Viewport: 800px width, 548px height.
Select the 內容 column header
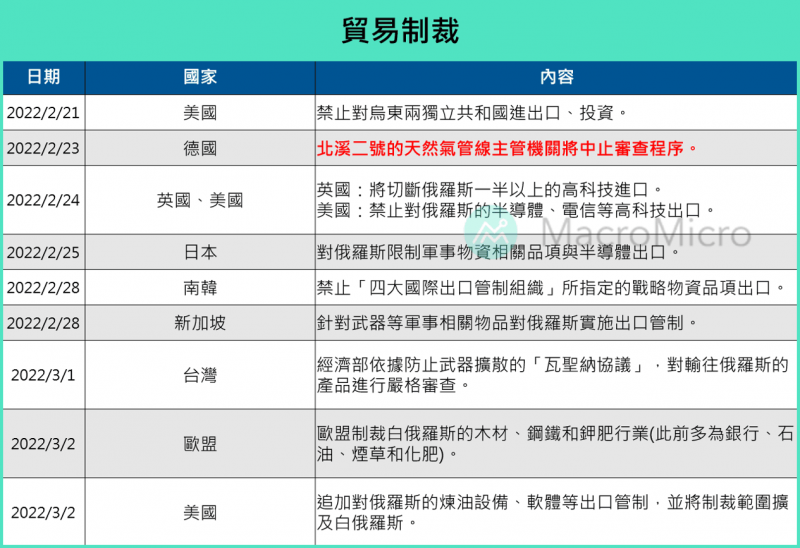click(x=556, y=77)
